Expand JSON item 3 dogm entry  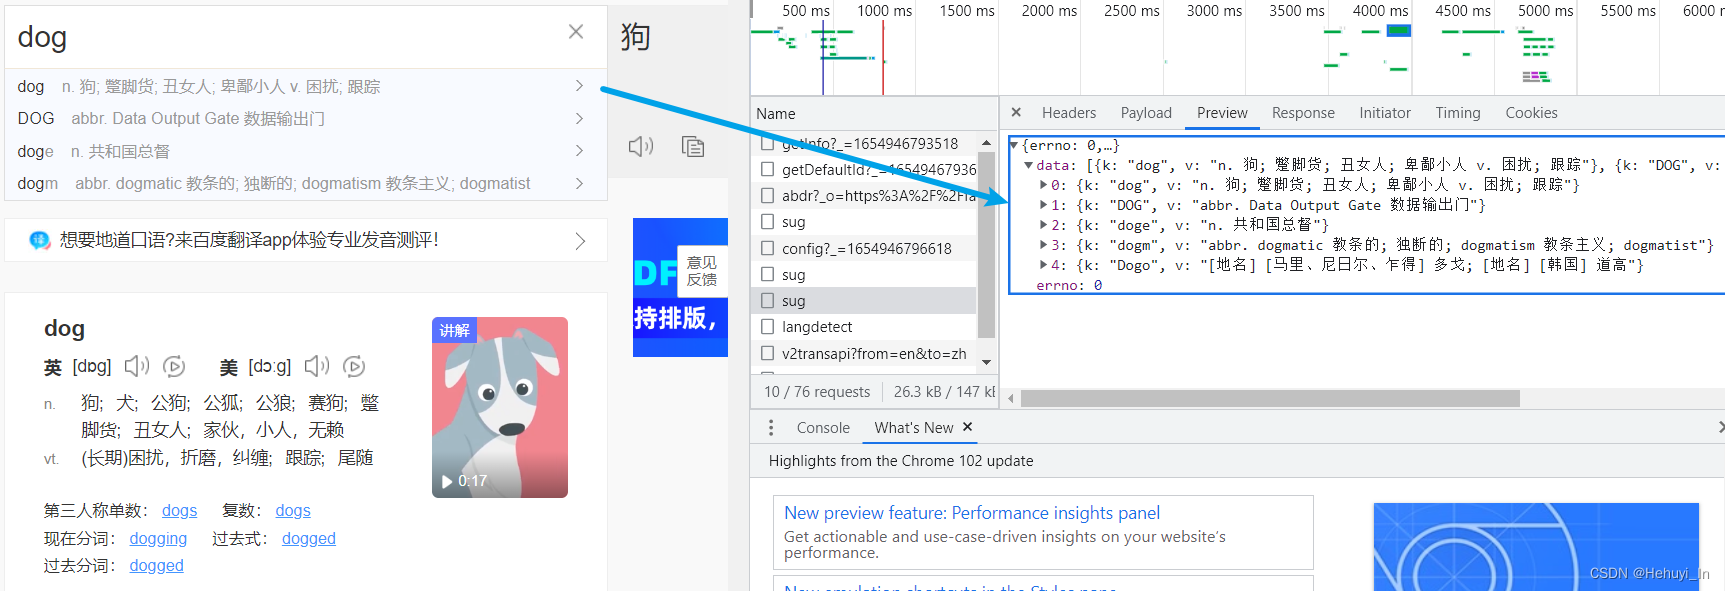pos(1043,245)
